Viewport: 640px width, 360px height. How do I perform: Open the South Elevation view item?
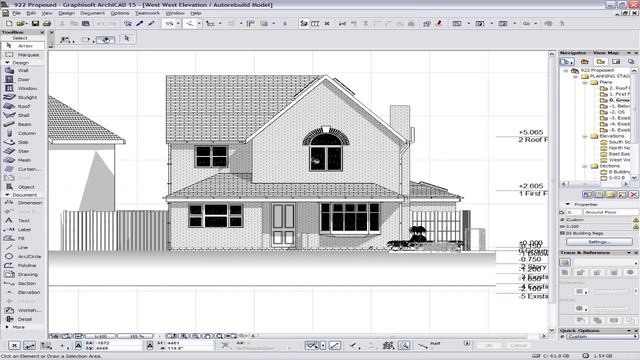[x=616, y=142]
